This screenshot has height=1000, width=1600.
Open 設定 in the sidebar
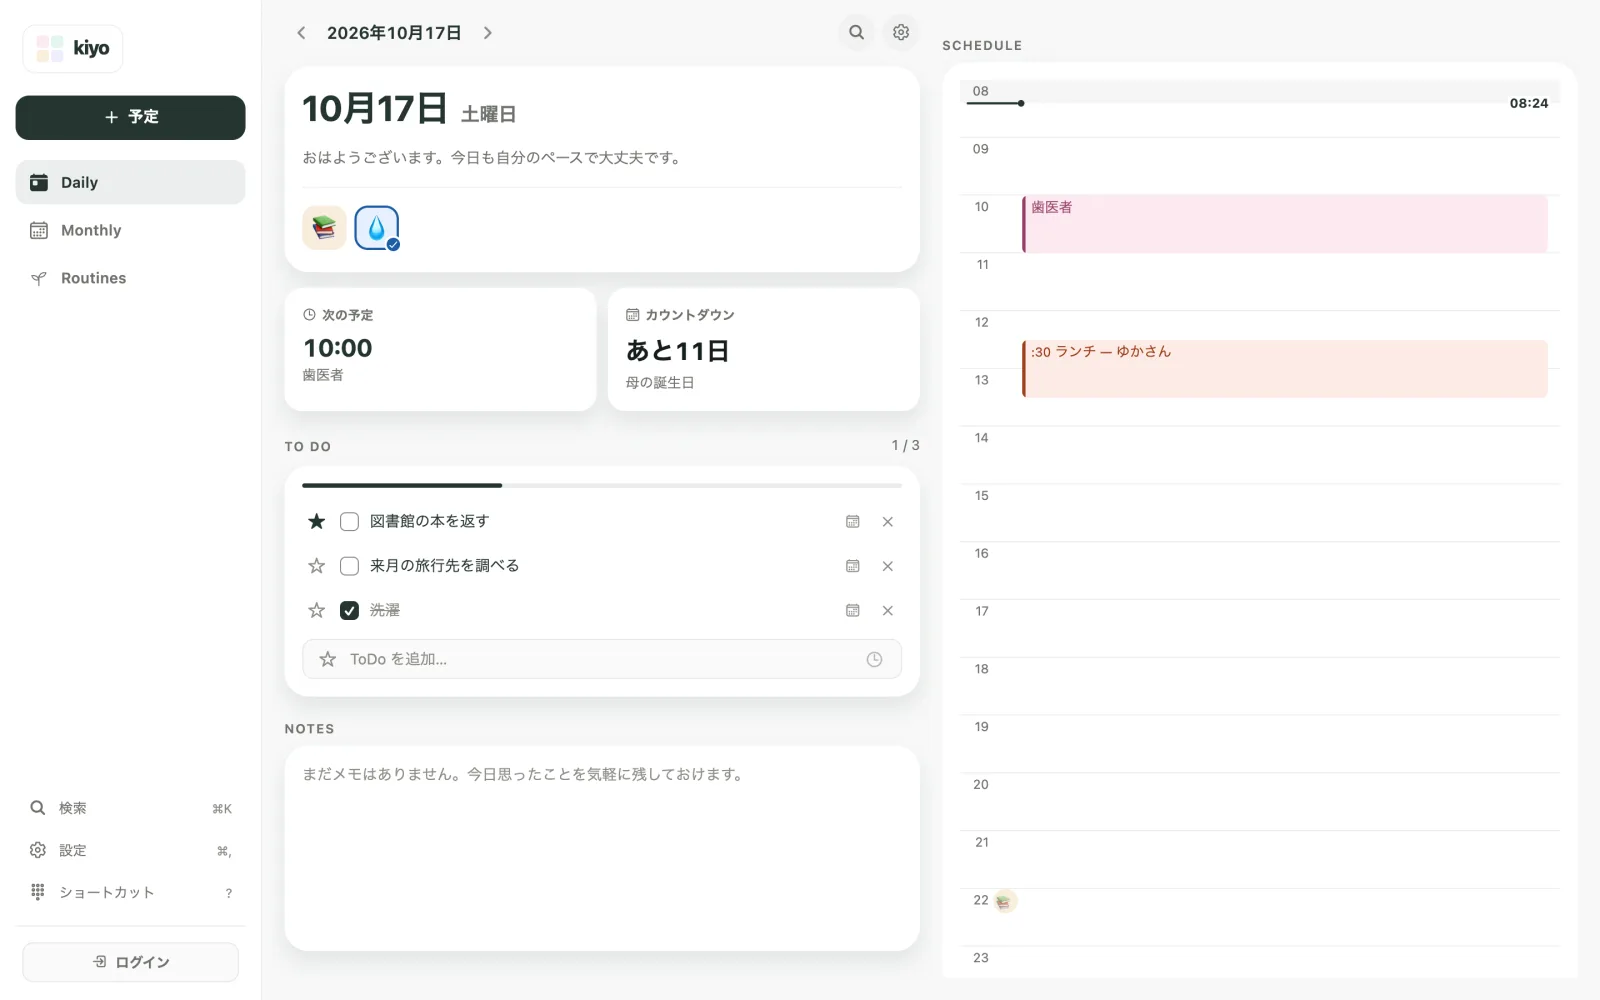pyautogui.click(x=130, y=850)
